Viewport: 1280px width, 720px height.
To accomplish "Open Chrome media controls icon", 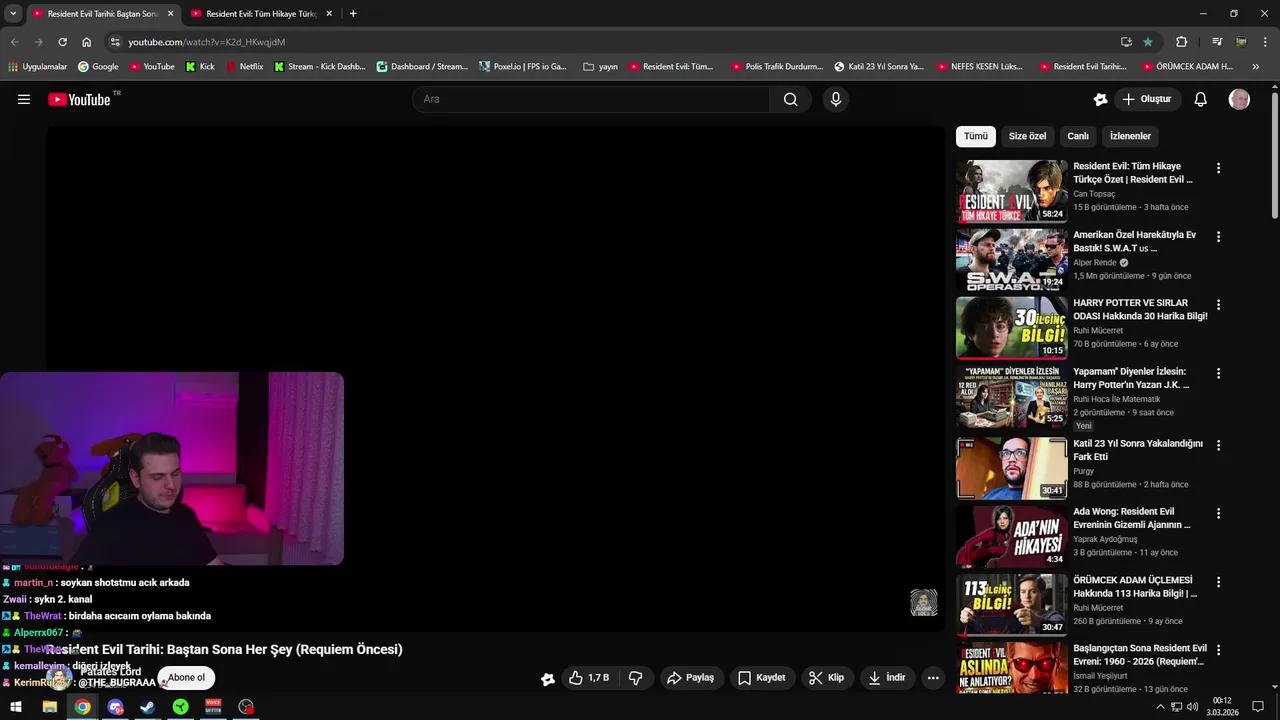I will click(1217, 42).
